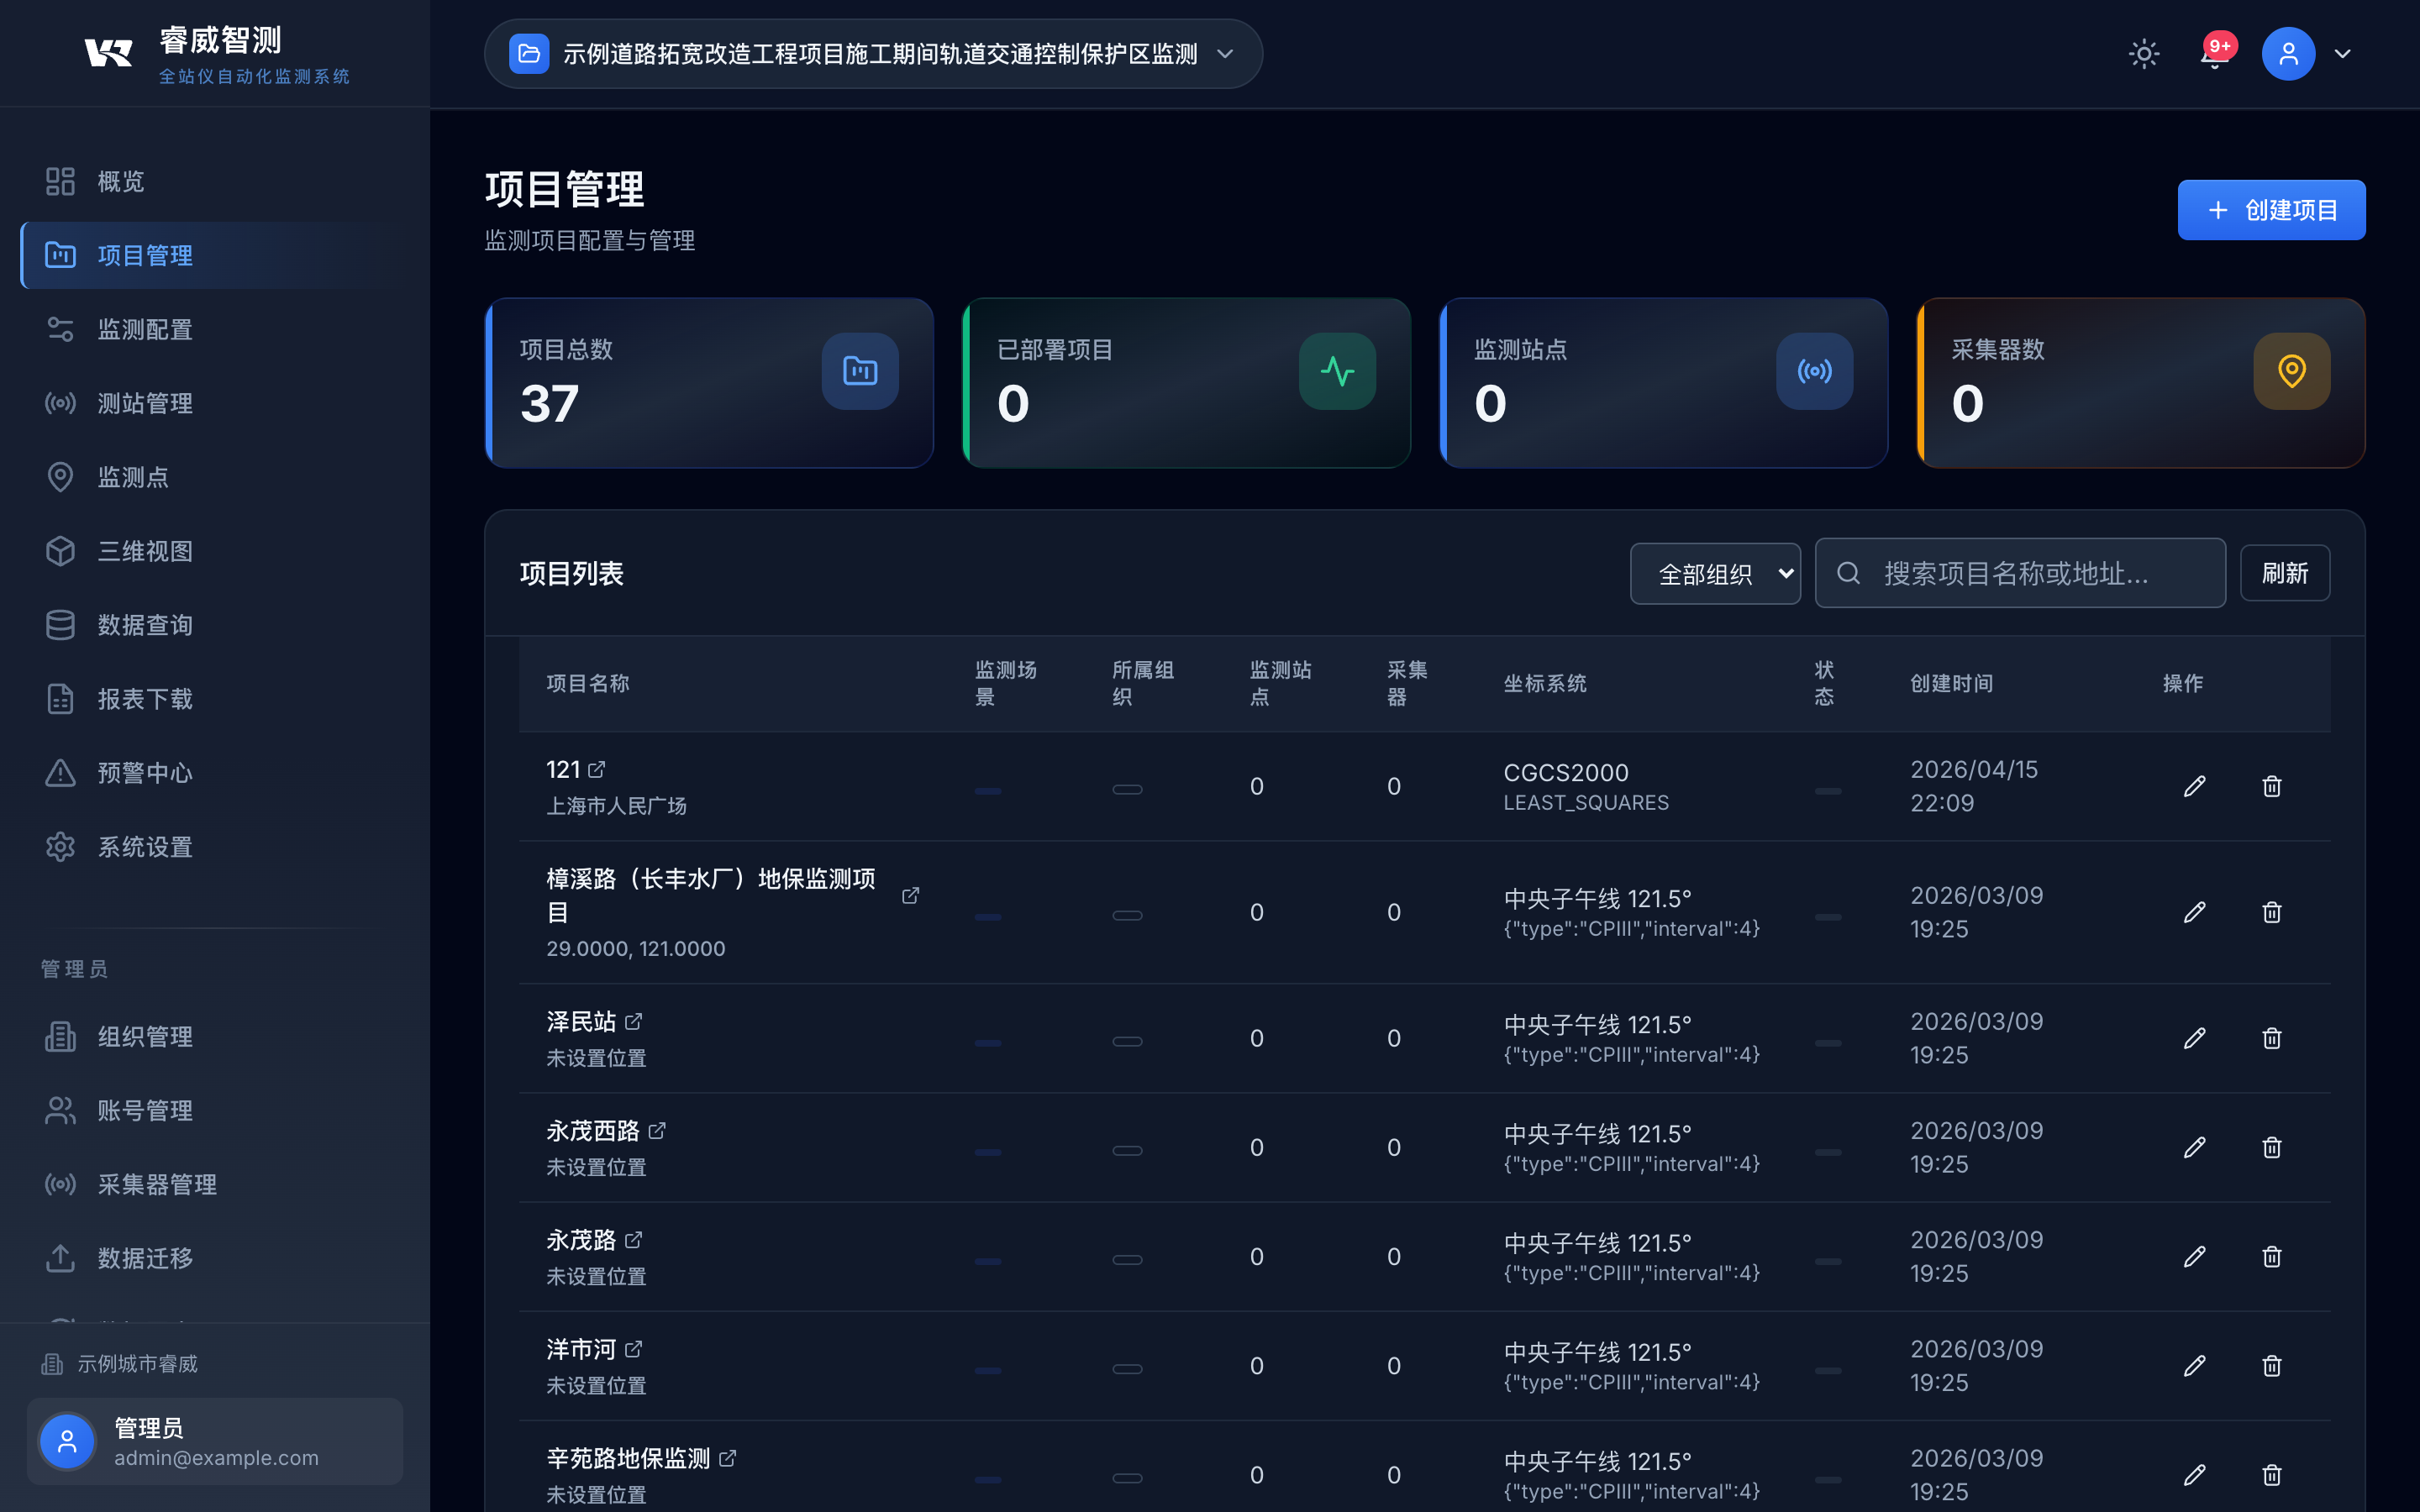Screen dimensions: 2420x1512
Task: Enable the 状态 switch for 永茂西路
Action: pyautogui.click(x=1828, y=1151)
